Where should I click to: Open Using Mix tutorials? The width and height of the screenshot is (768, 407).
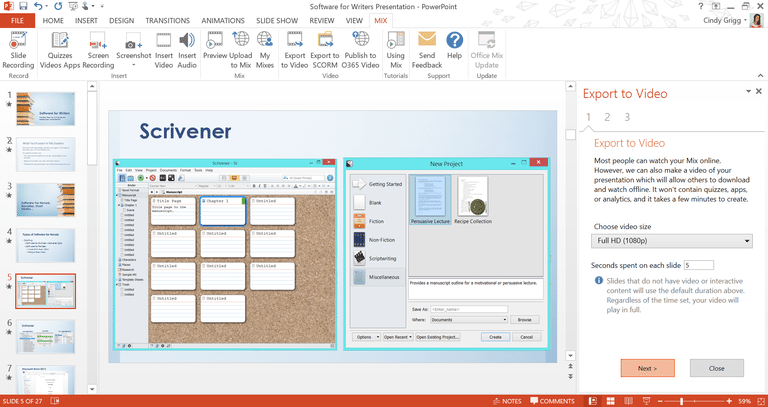pos(395,51)
